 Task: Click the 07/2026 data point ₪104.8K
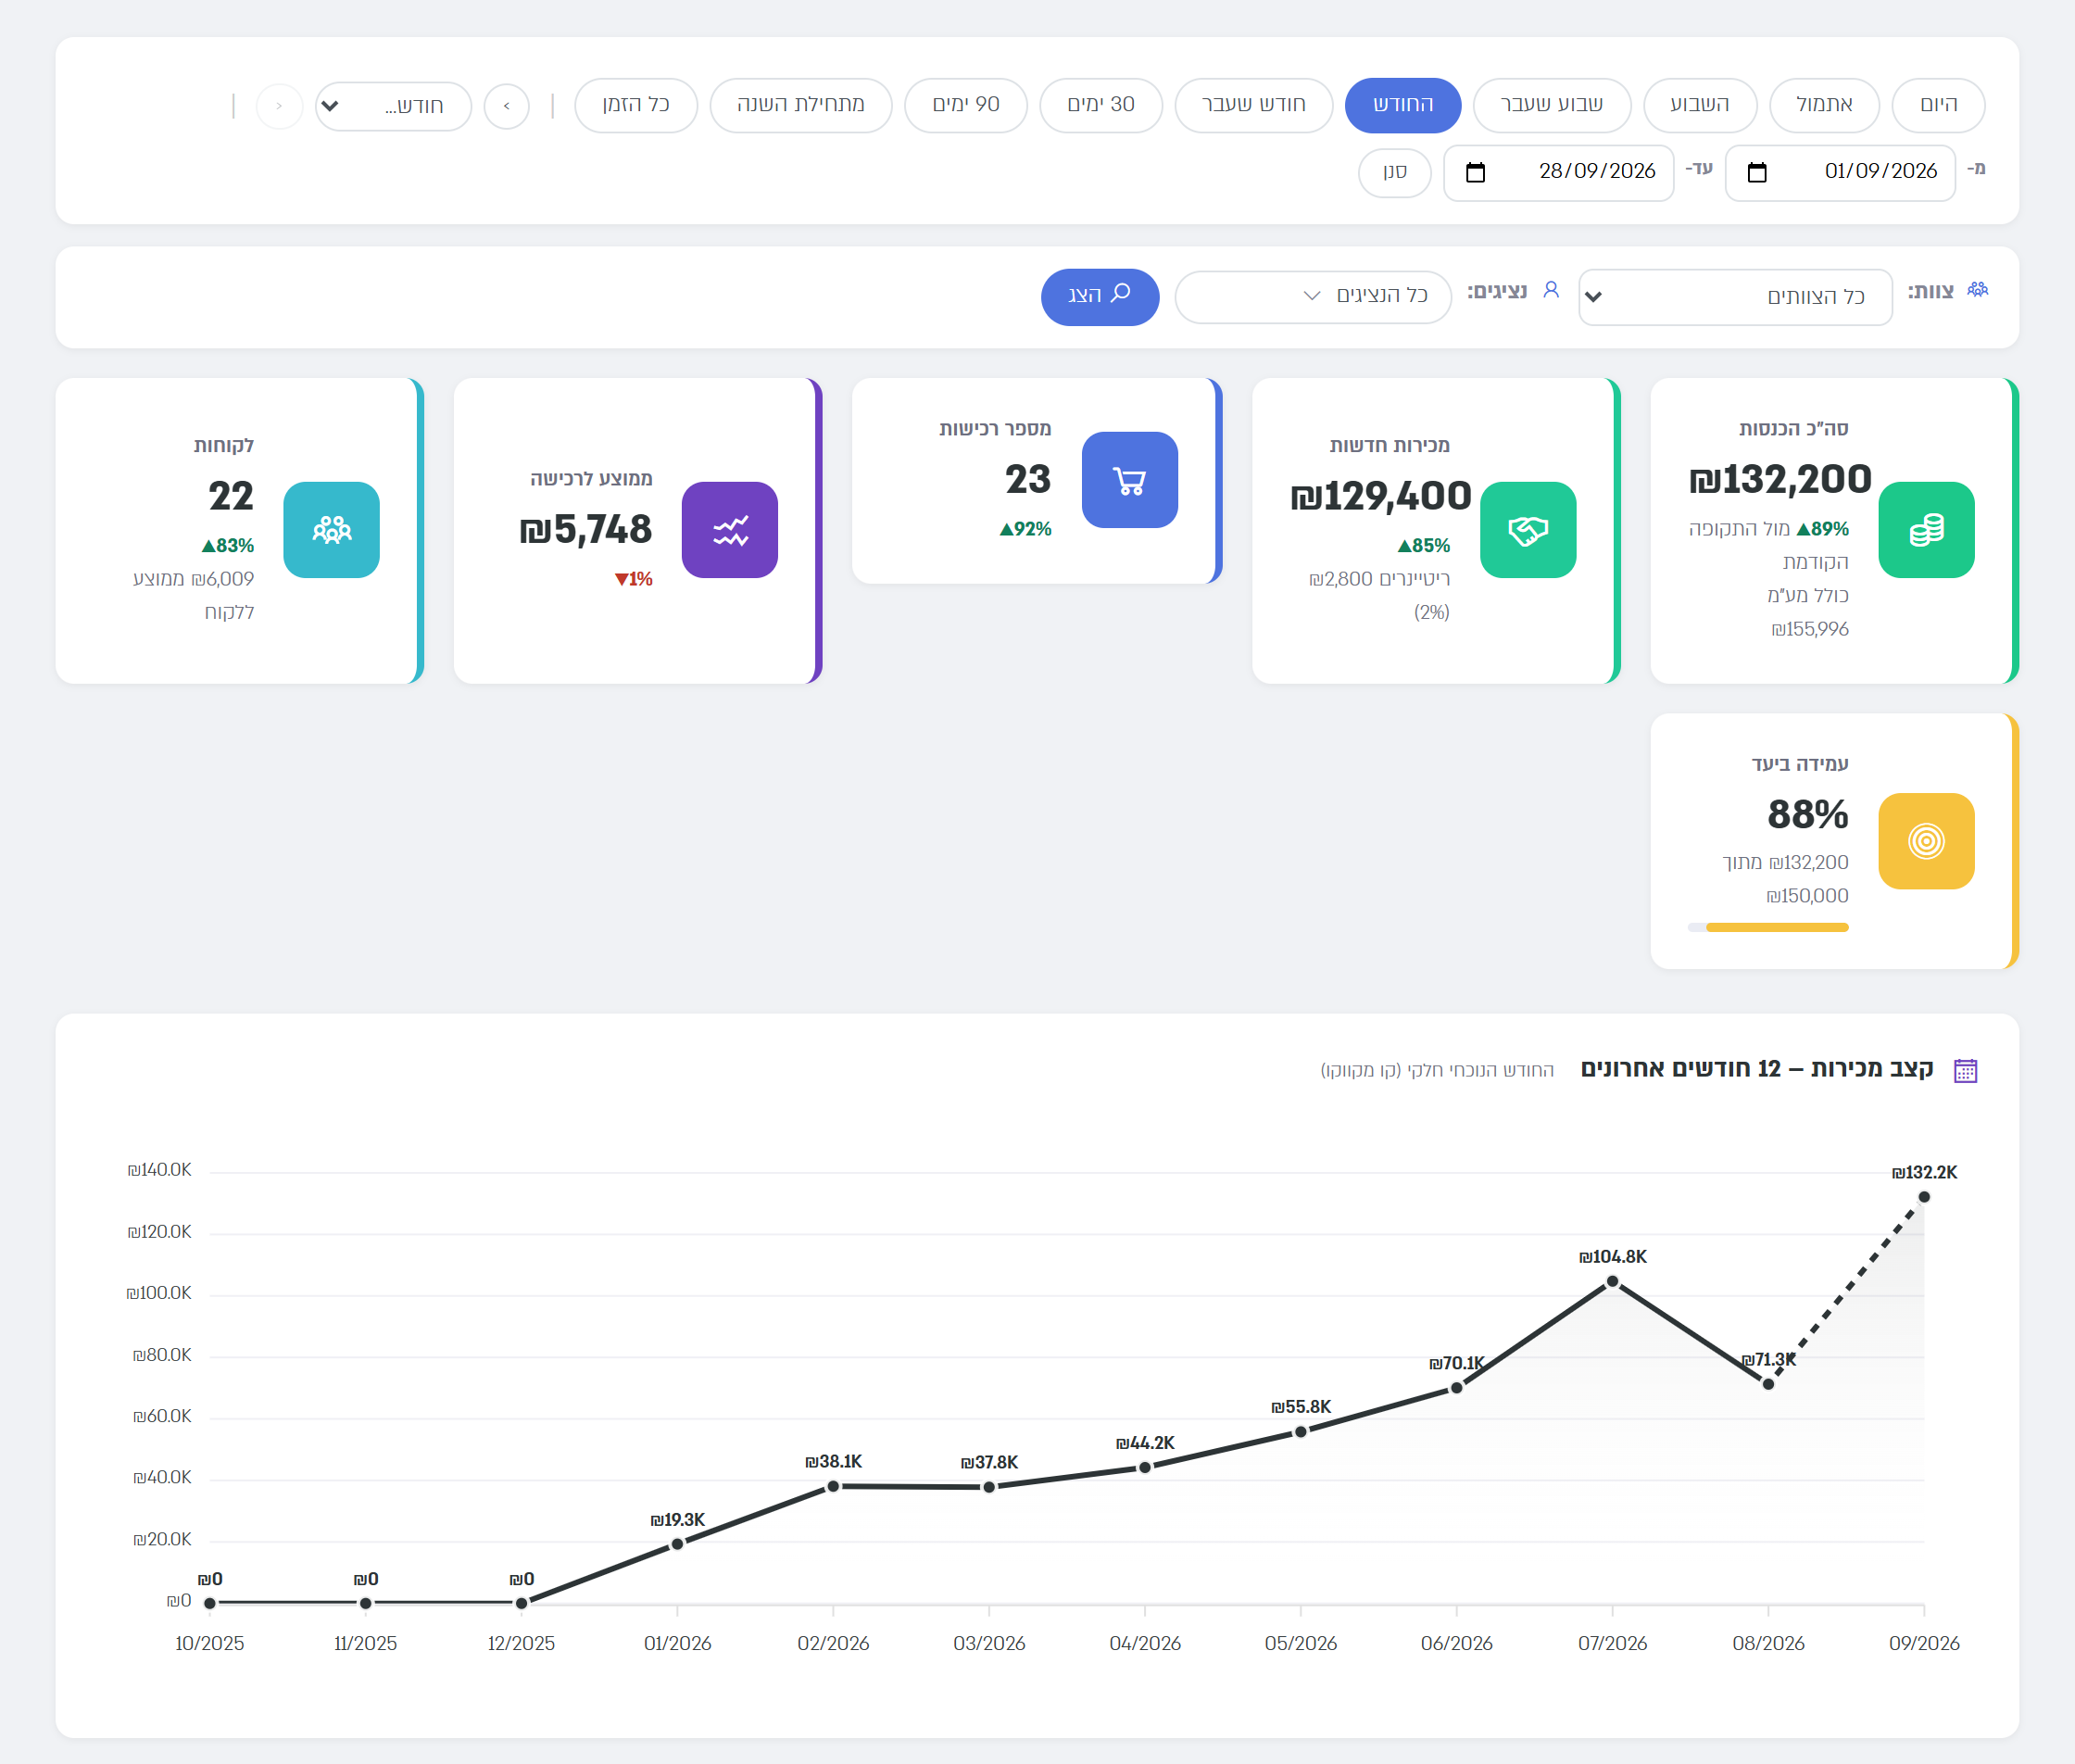point(1612,1281)
